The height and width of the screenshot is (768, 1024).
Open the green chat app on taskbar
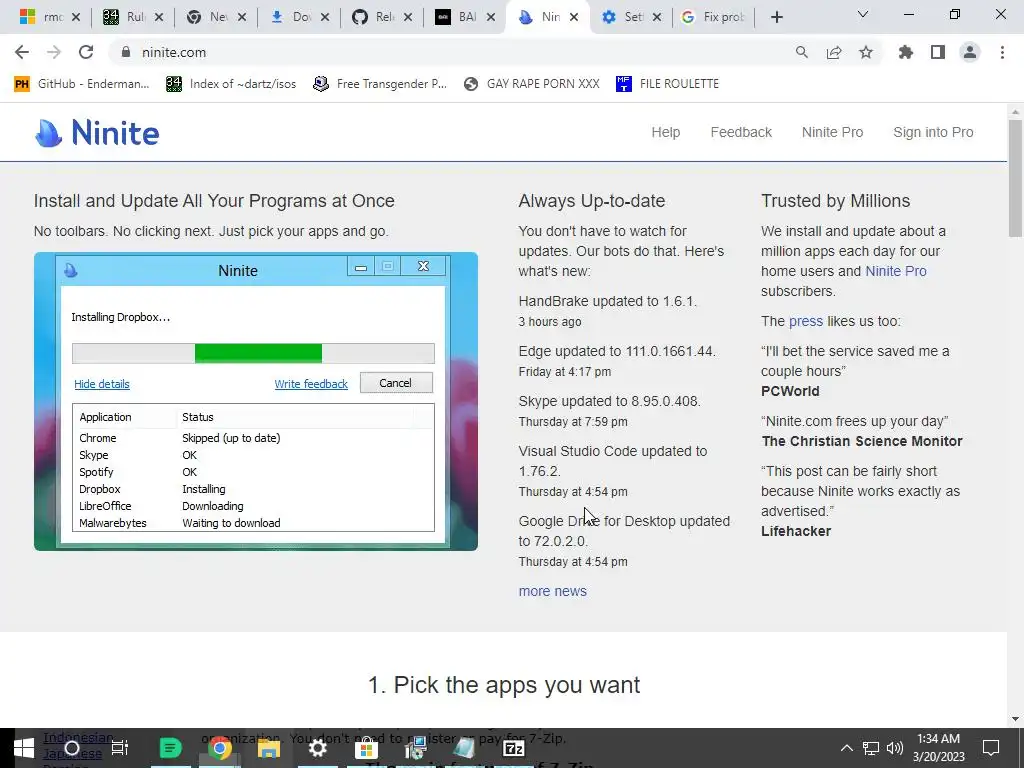click(170, 748)
